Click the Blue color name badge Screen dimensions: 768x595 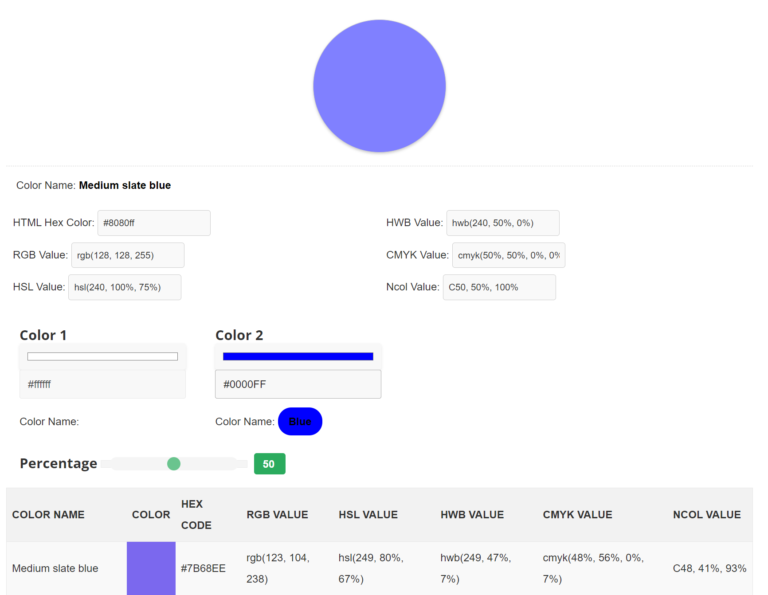(300, 422)
